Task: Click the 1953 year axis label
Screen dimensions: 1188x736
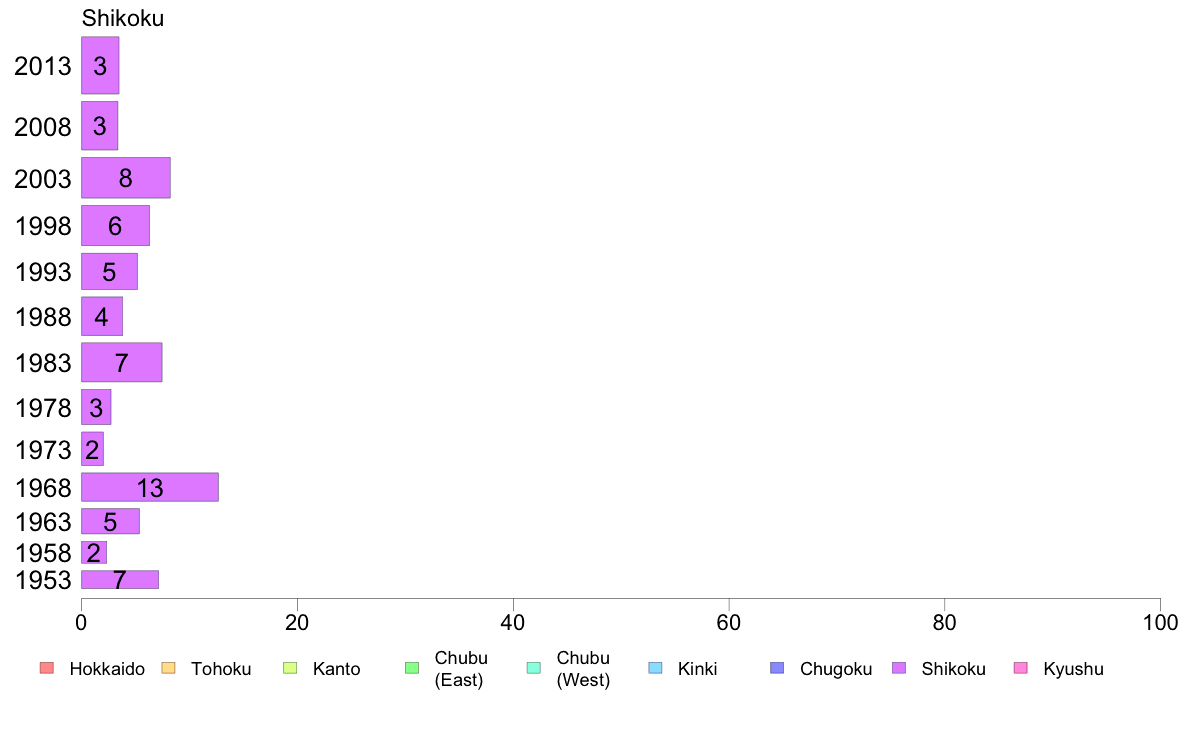Action: coord(43,580)
